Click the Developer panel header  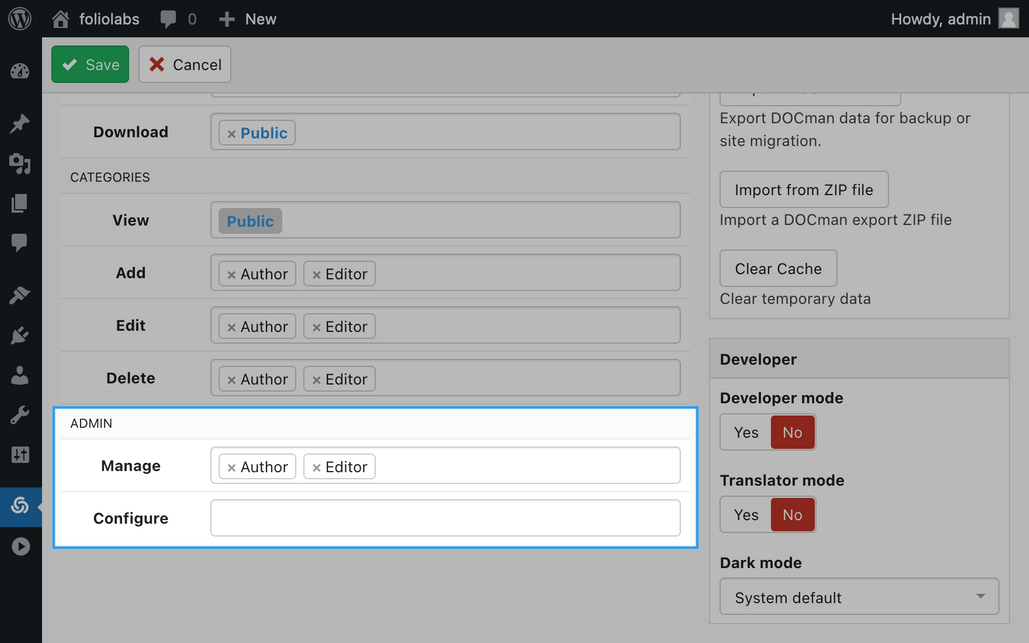pos(859,359)
